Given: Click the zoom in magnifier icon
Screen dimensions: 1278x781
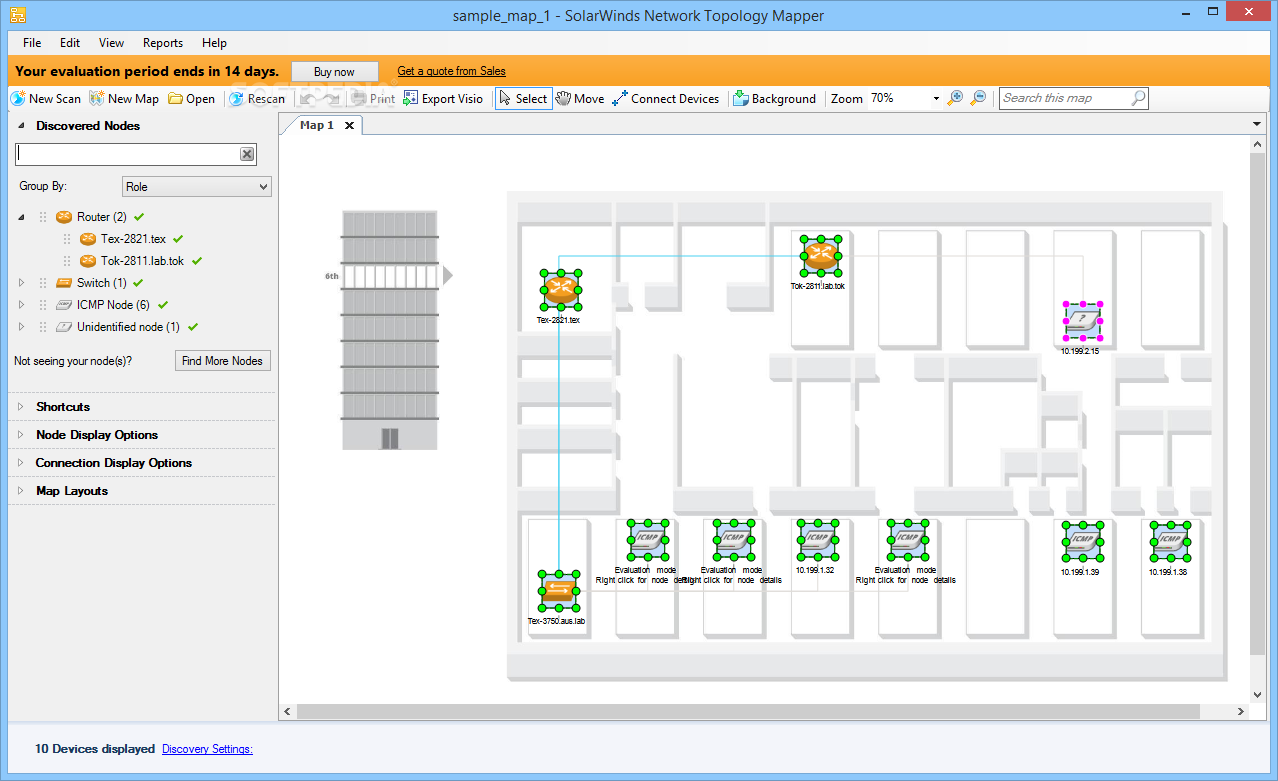Looking at the screenshot, I should [x=955, y=98].
